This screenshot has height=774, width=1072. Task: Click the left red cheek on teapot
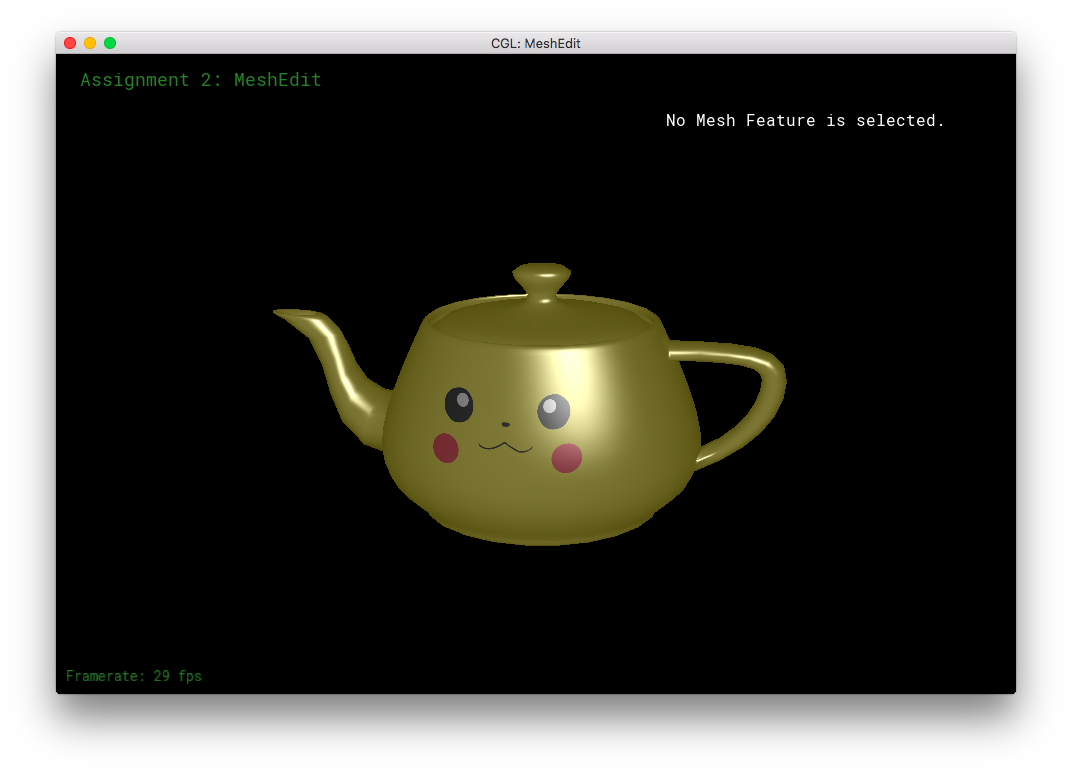coord(446,448)
